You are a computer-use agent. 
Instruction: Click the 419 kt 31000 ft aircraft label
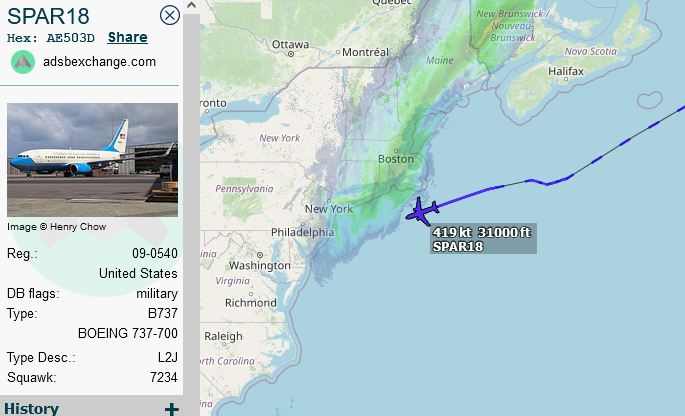click(483, 239)
